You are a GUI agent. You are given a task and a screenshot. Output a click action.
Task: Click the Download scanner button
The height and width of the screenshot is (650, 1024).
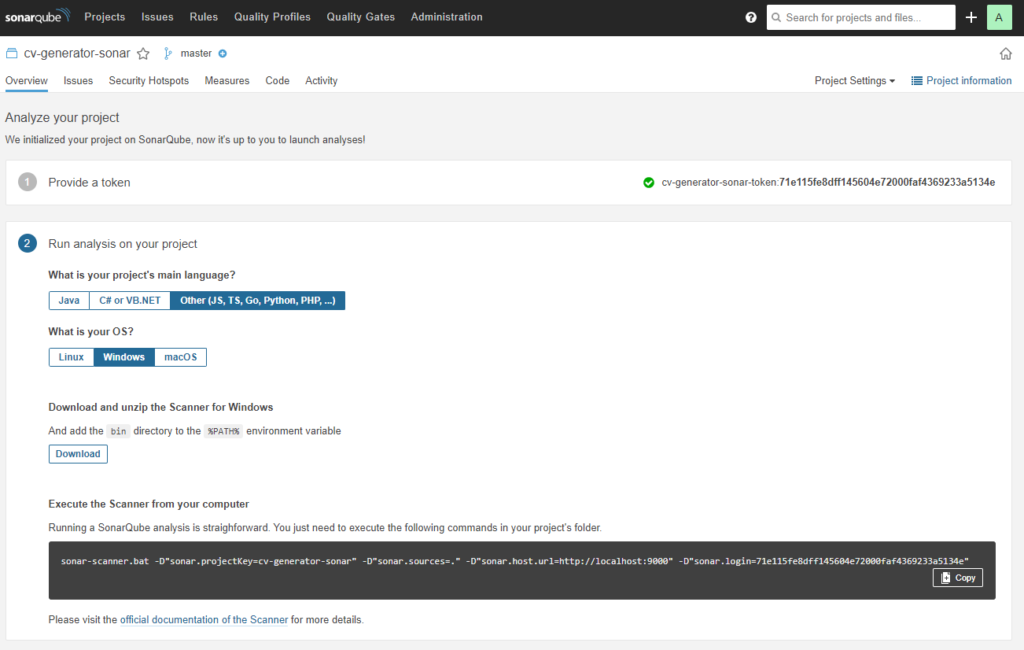(78, 454)
